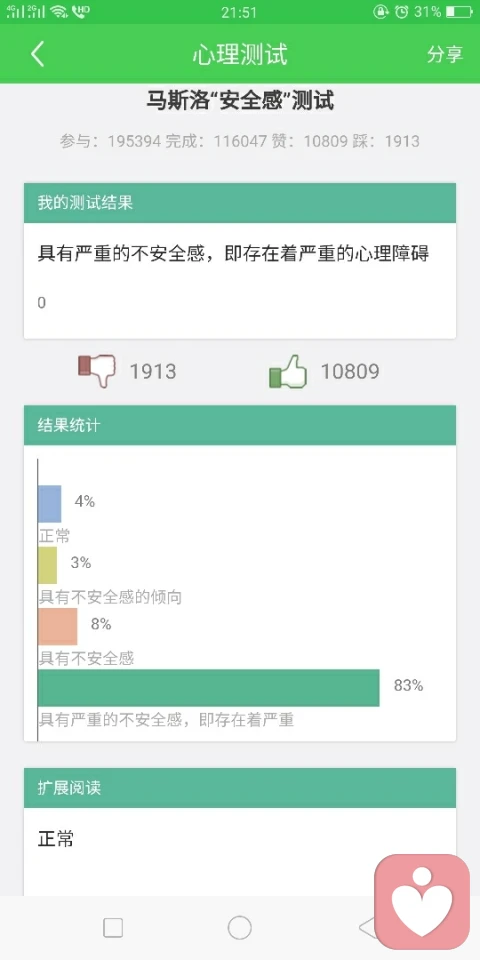The height and width of the screenshot is (960, 480).
Task: Open the 结果统计 section header
Action: click(240, 425)
